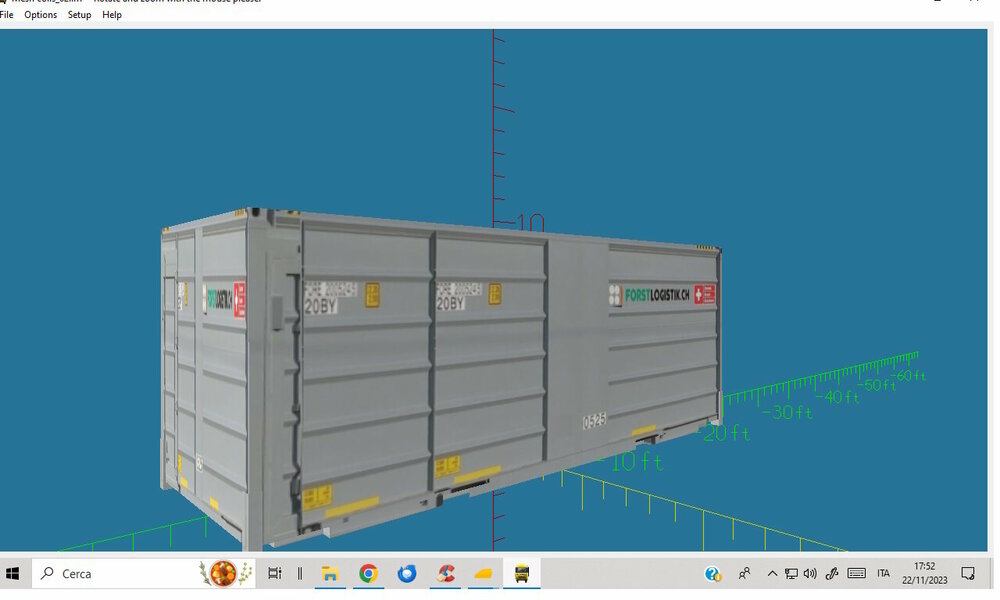Viewport: 1000px width, 600px height.
Task: Open the blue Thunderbird taskbar icon
Action: [407, 574]
